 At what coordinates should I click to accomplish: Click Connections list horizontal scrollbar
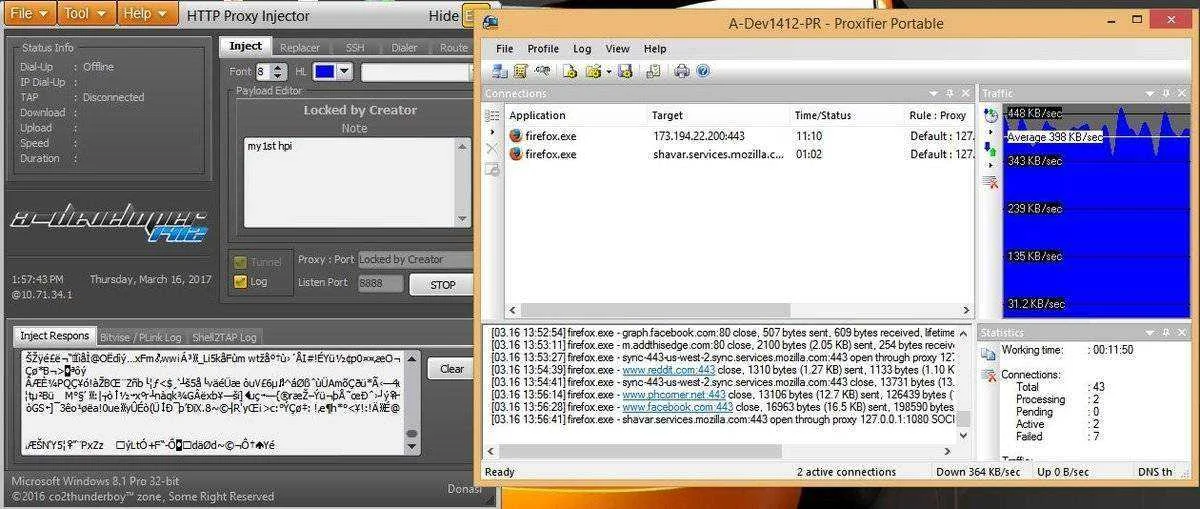pyautogui.click(x=738, y=311)
